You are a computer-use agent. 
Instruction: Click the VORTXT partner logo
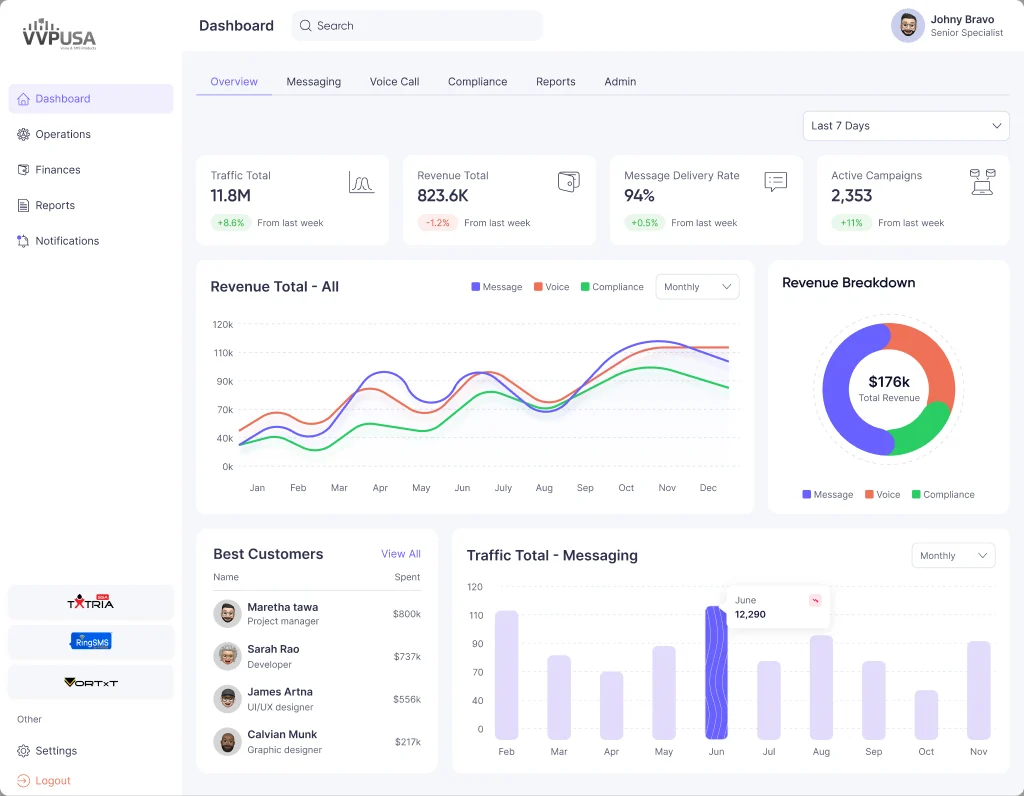coord(91,682)
